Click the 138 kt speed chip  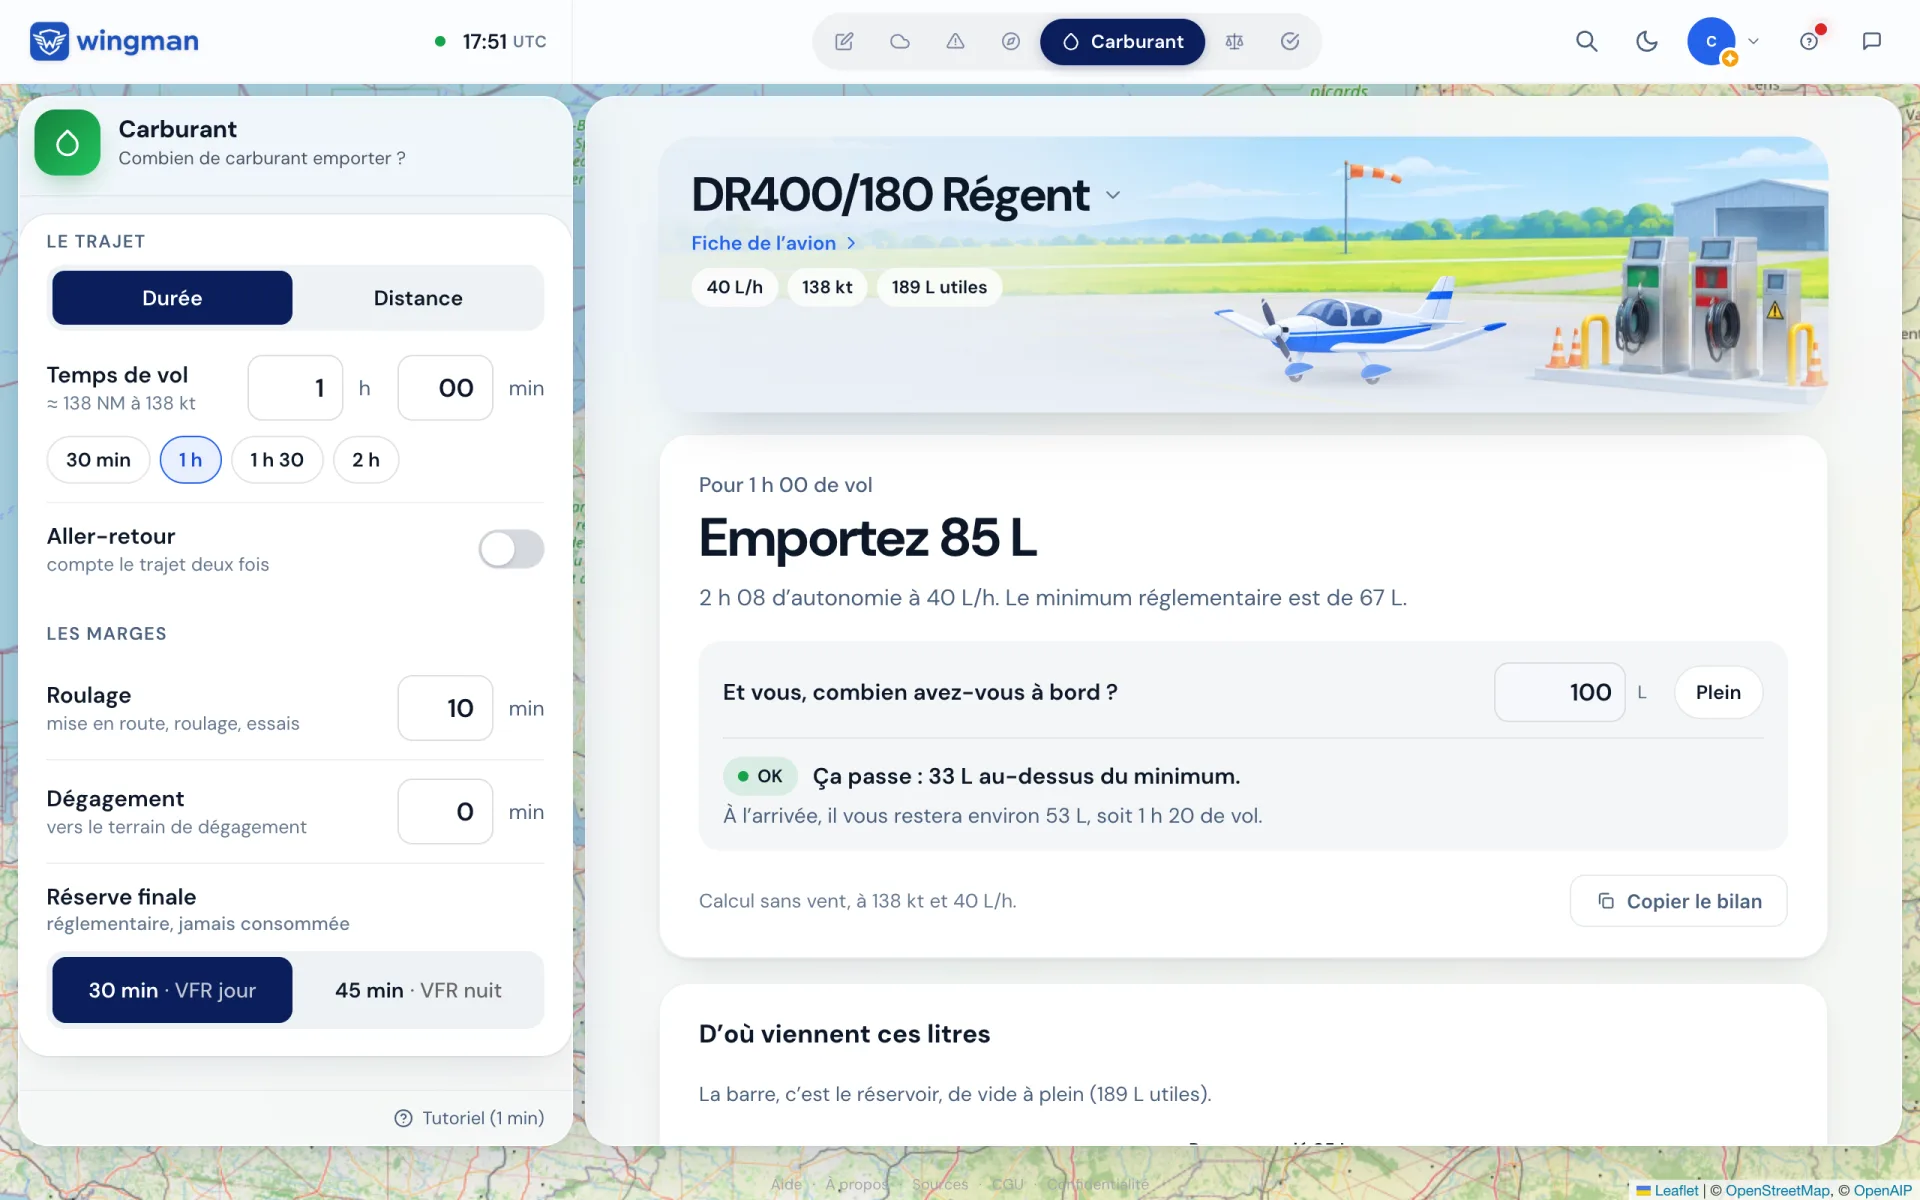[x=827, y=287]
